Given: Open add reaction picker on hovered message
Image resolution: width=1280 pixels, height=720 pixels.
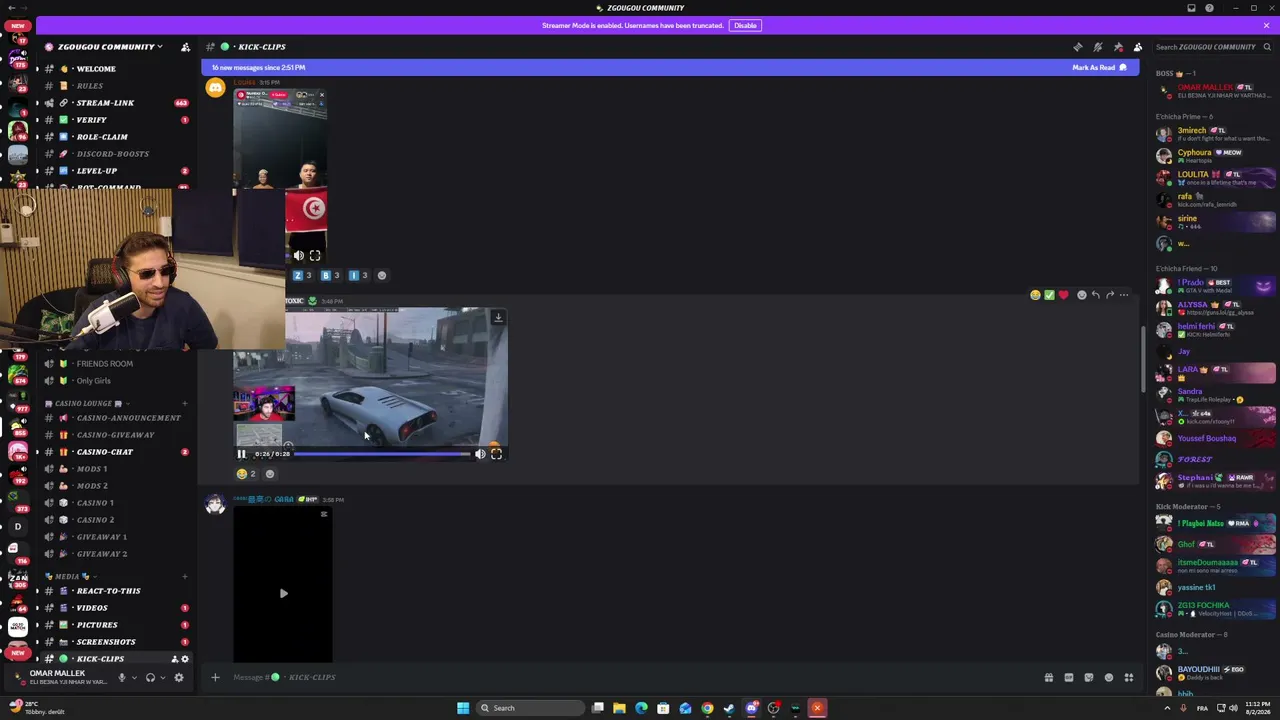Looking at the screenshot, I should [1081, 295].
